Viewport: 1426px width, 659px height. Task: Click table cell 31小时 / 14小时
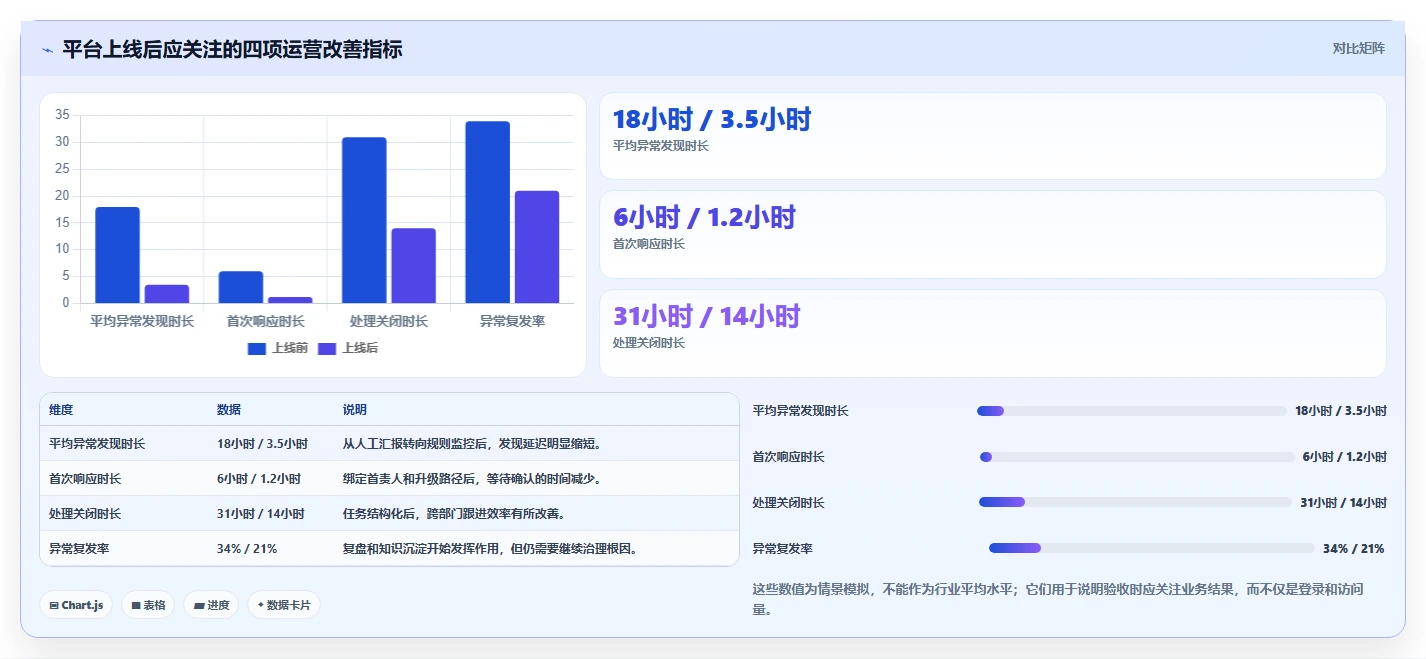click(261, 514)
